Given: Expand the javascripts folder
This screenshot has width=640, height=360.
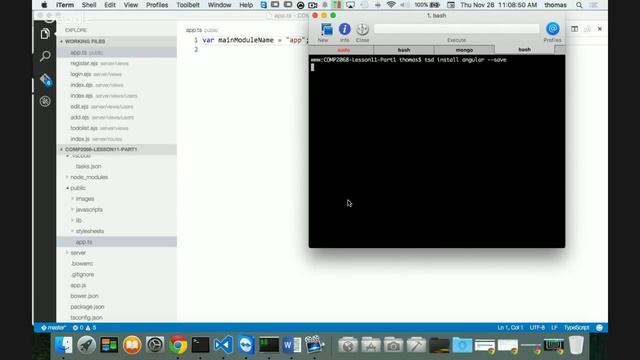Looking at the screenshot, I should (x=89, y=210).
